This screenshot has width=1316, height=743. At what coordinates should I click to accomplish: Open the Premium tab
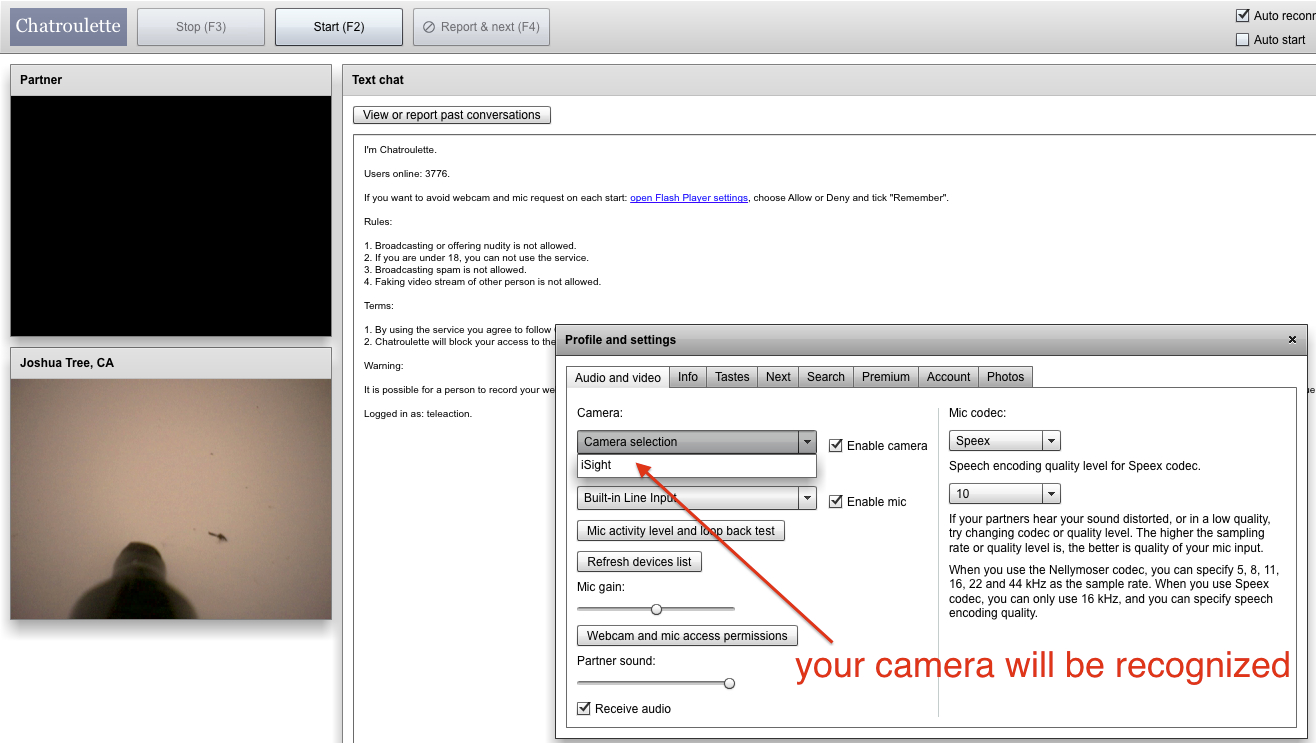[886, 377]
